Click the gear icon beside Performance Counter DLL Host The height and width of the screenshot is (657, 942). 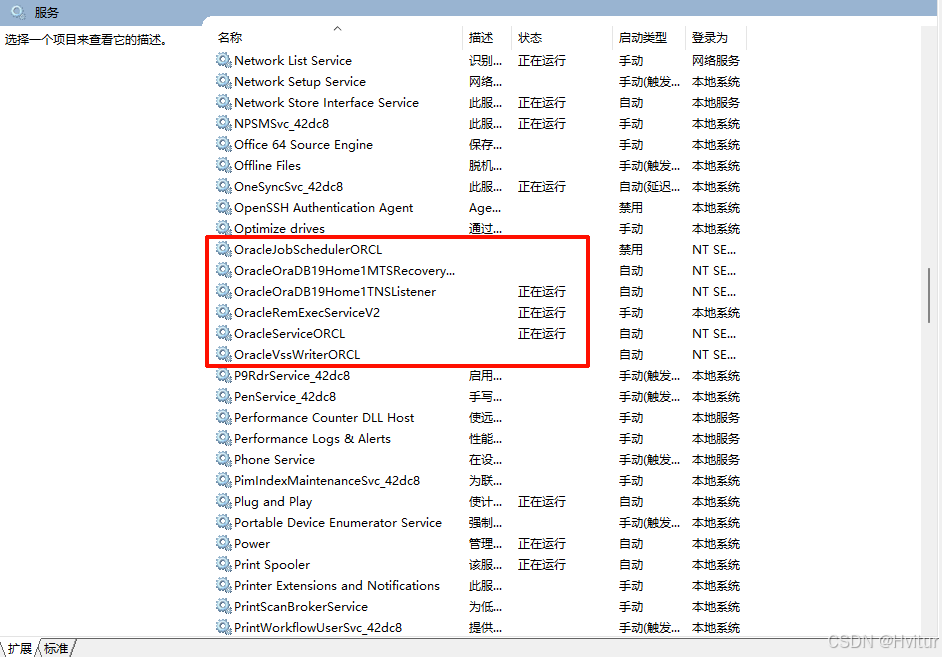pyautogui.click(x=223, y=417)
